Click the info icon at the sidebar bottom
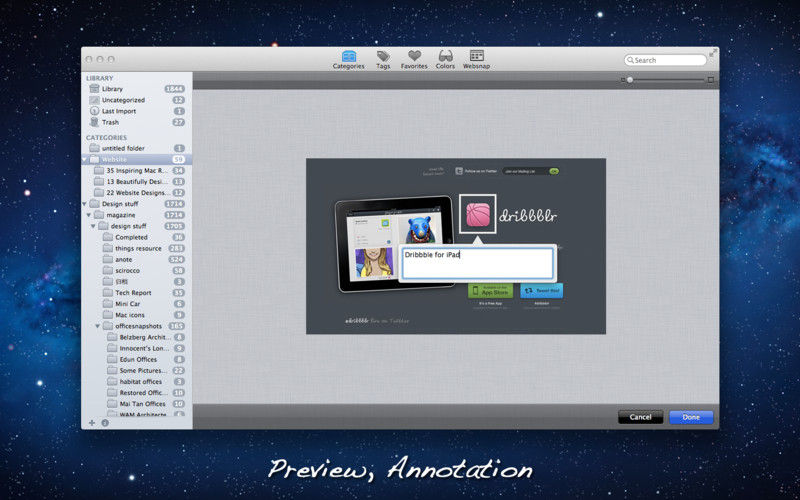The width and height of the screenshot is (800, 500). pos(105,422)
